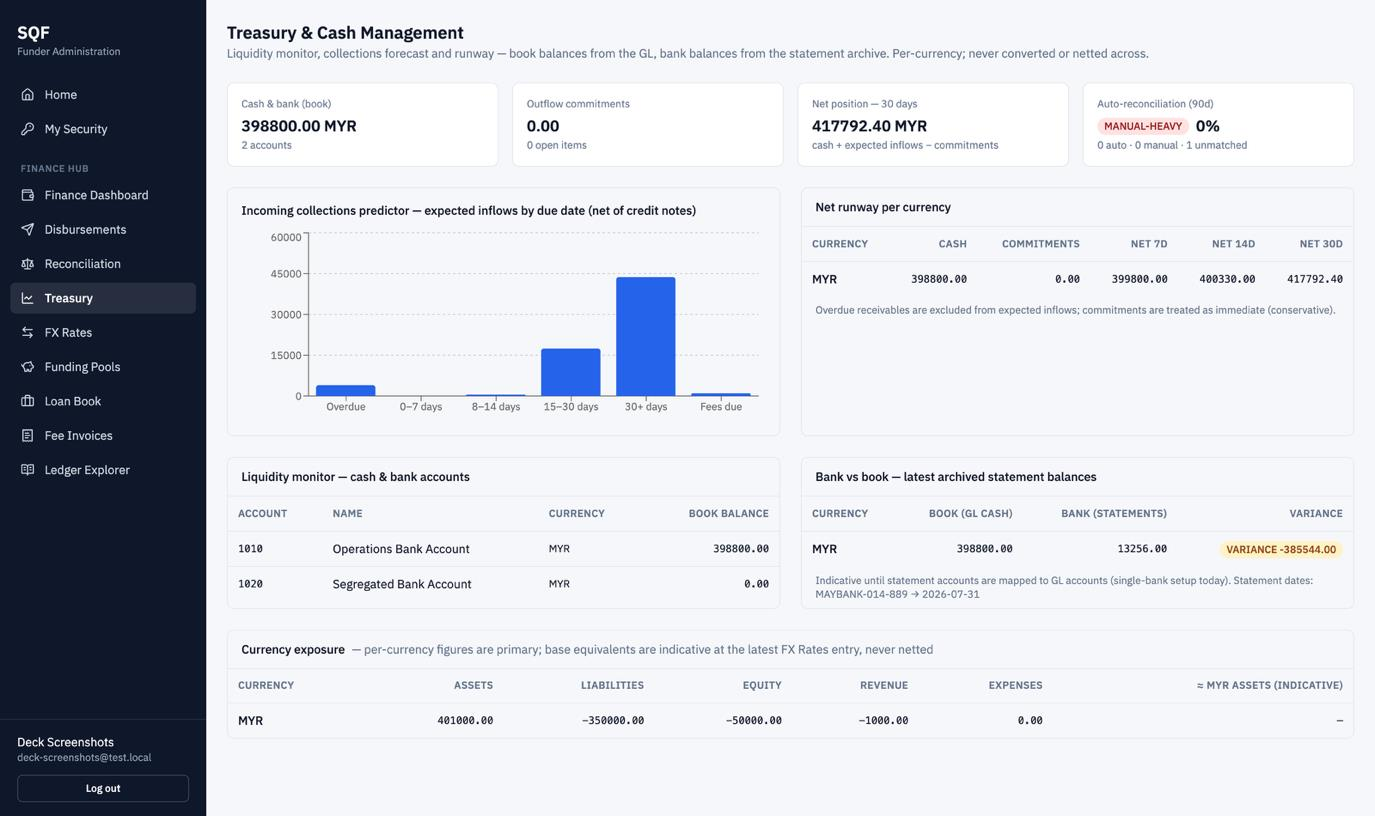Click the Loan Book briefcase icon
Image resolution: width=1375 pixels, height=816 pixels.
pyautogui.click(x=28, y=401)
